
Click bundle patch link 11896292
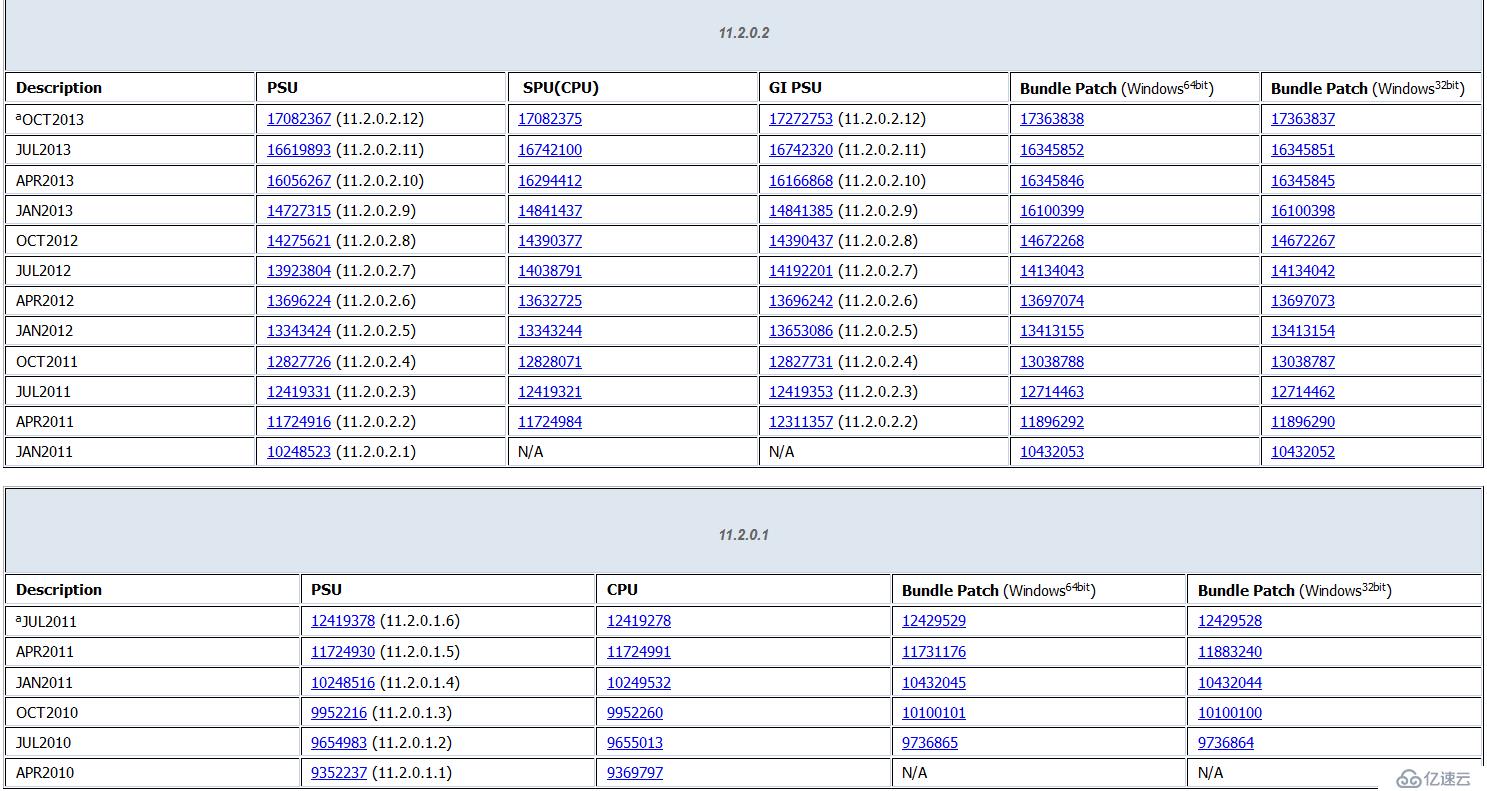click(x=1052, y=422)
